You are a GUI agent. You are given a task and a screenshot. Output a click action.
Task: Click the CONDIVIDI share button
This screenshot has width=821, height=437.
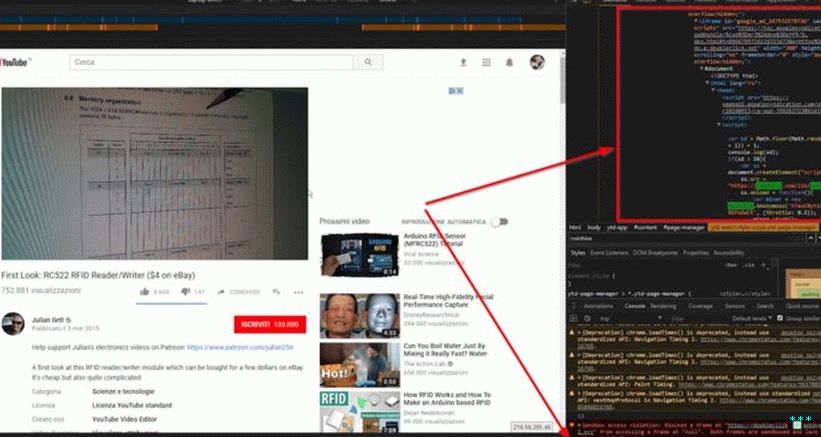(x=239, y=292)
